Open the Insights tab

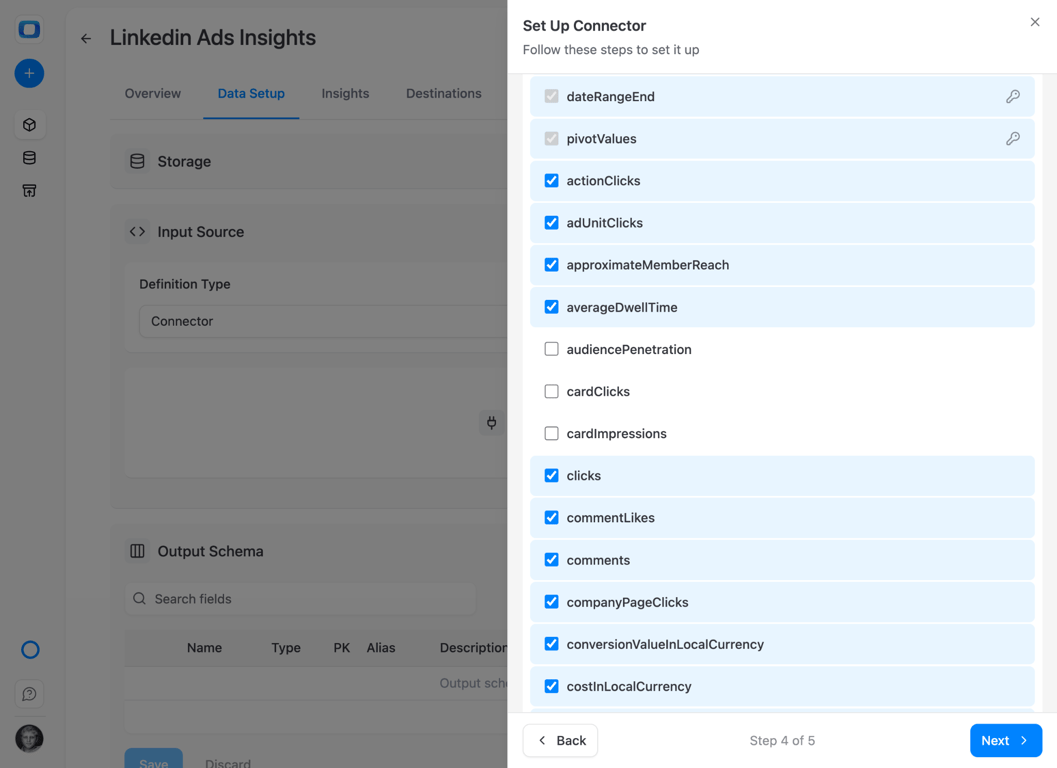coord(345,94)
